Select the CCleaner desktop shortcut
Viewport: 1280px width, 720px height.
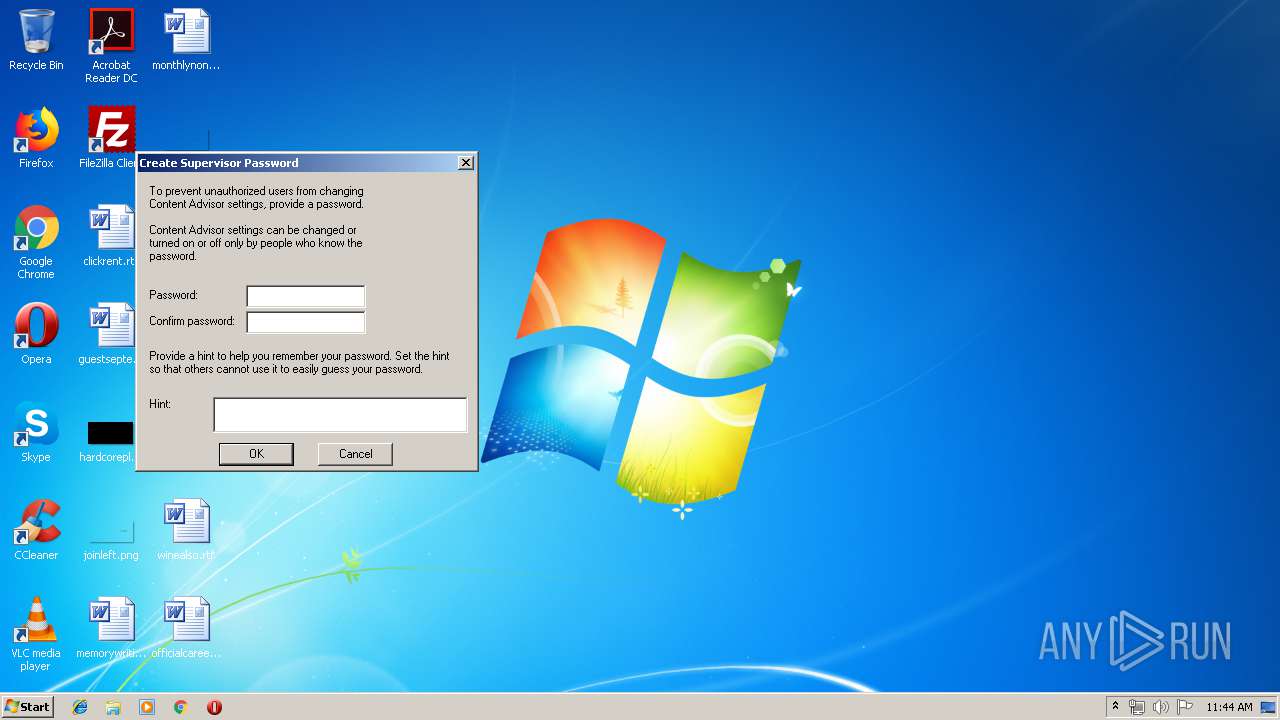36,530
